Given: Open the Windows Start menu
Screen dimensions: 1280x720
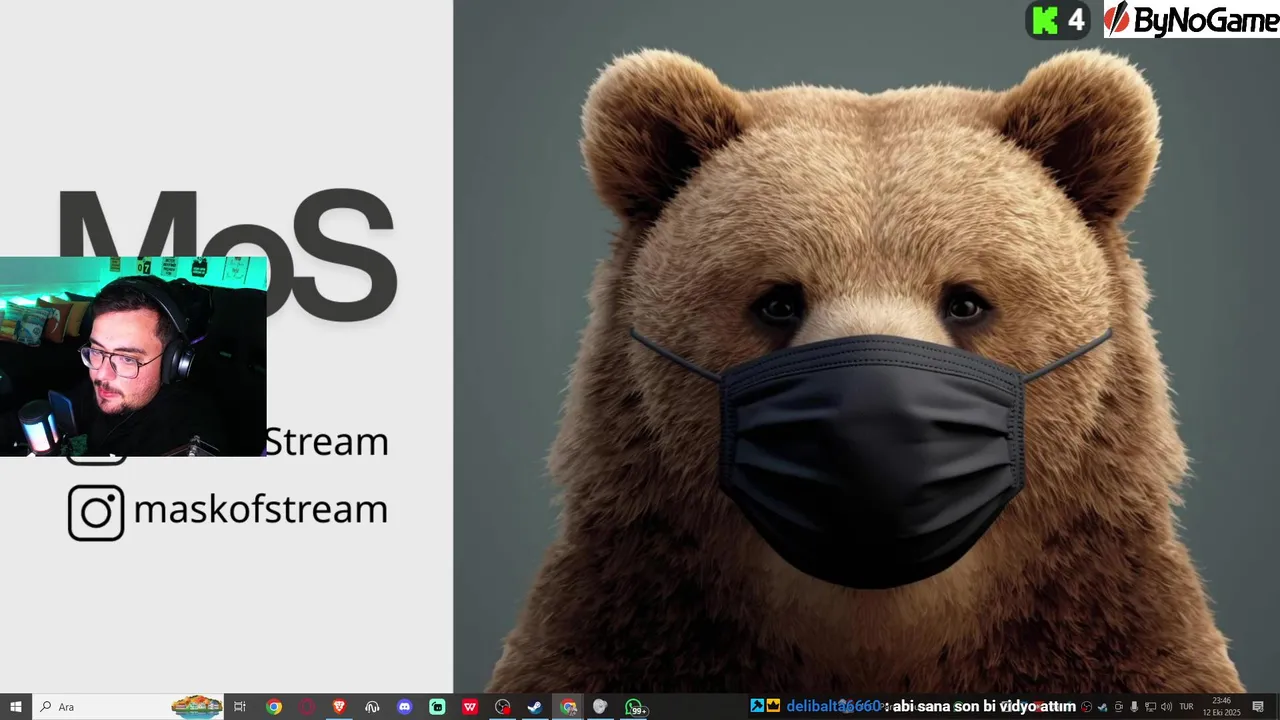Looking at the screenshot, I should 16,707.
